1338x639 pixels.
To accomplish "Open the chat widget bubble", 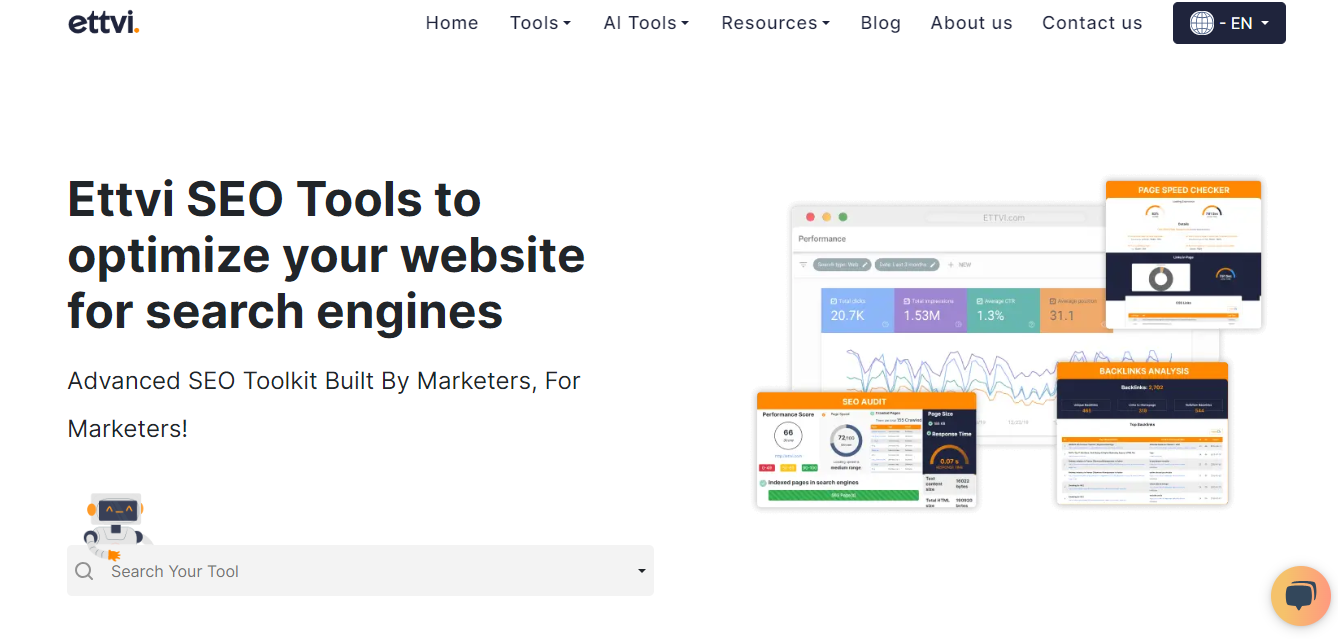I will (1300, 596).
